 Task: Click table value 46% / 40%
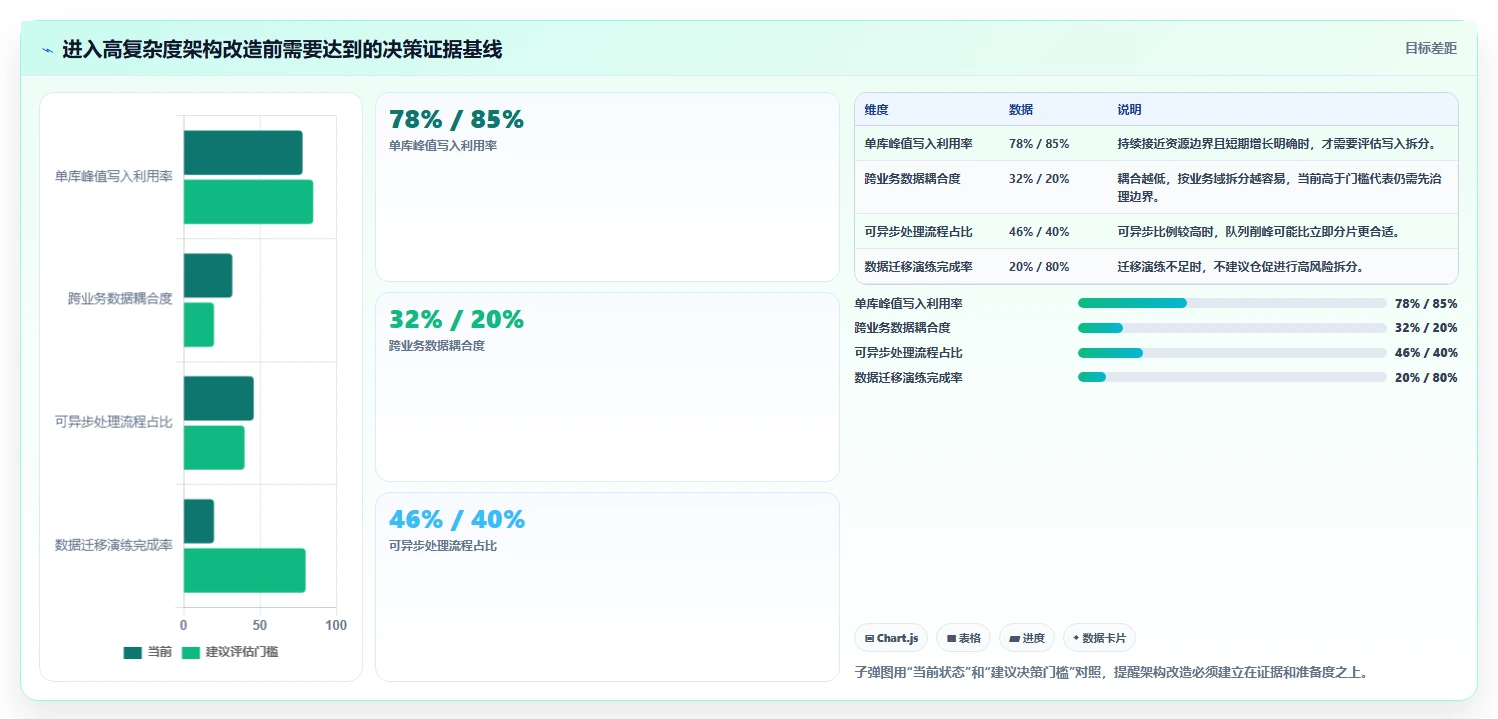tap(1039, 232)
